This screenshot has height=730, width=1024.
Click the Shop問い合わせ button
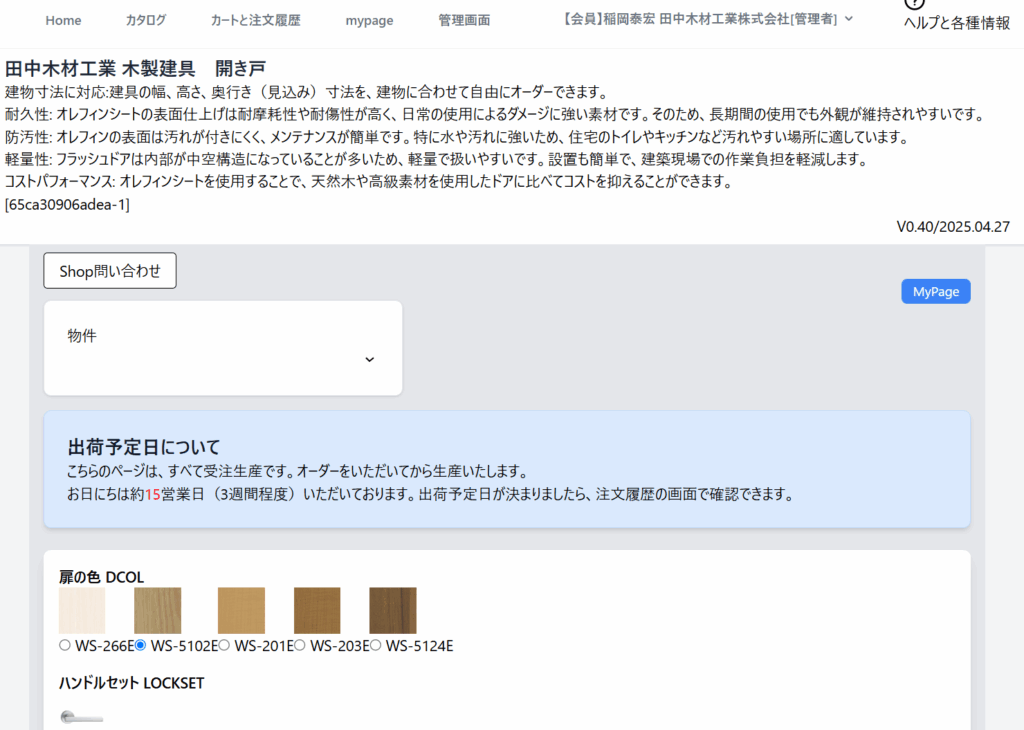click(x=110, y=270)
